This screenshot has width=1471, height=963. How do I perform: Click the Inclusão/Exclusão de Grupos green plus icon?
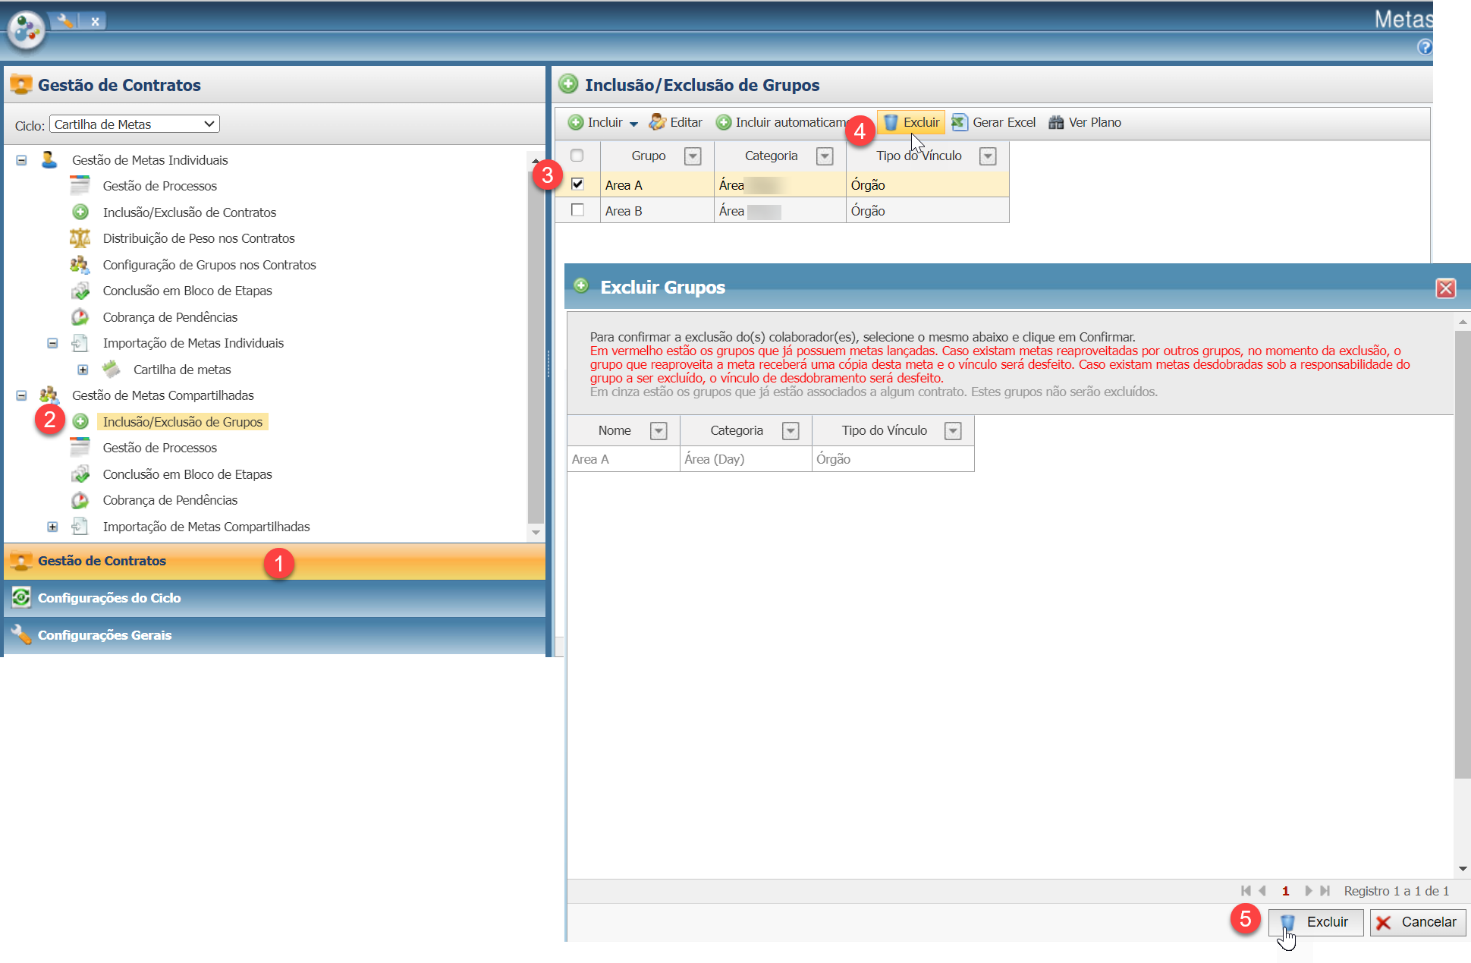coord(80,421)
